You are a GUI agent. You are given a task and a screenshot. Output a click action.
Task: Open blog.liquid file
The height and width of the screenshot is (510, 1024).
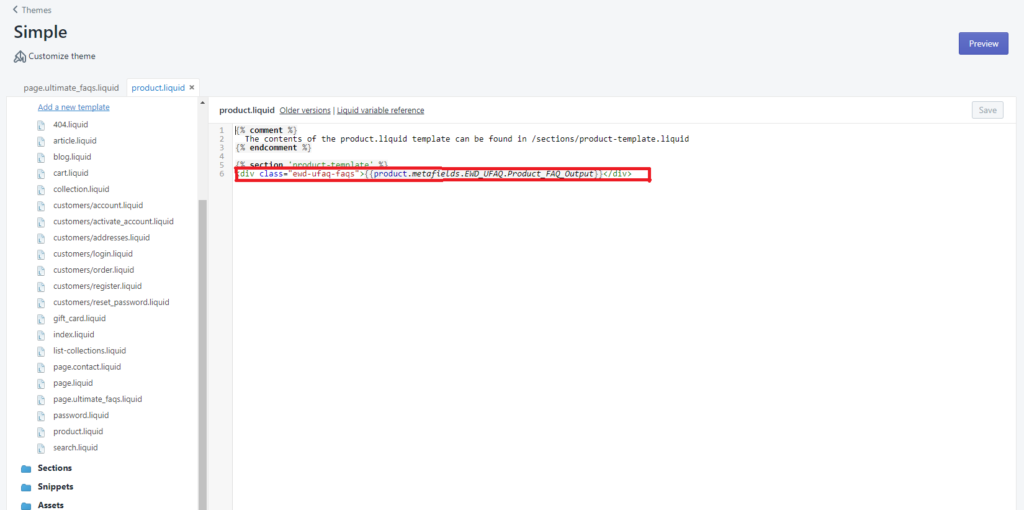point(72,157)
